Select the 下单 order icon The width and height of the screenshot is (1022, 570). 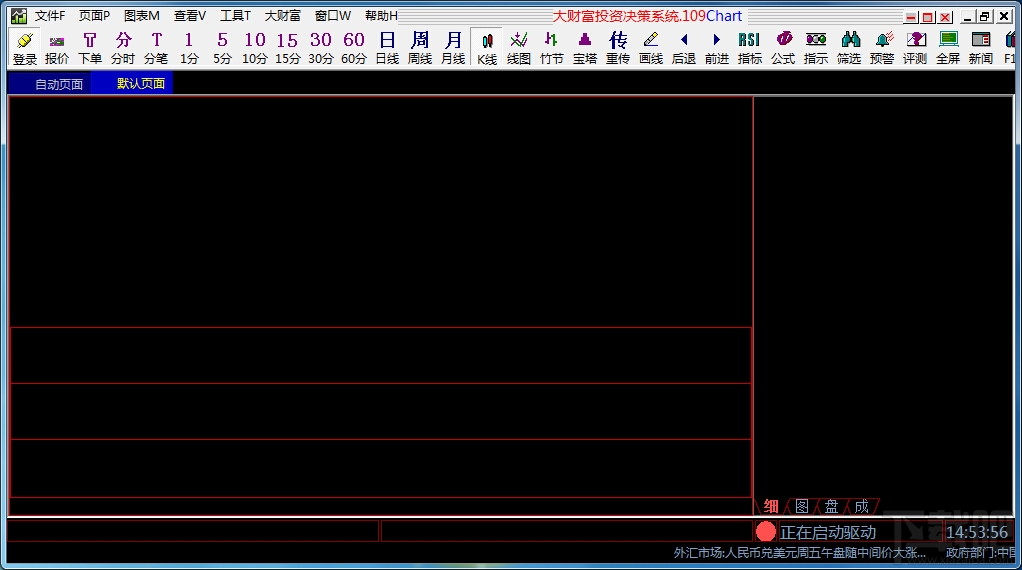coord(90,48)
